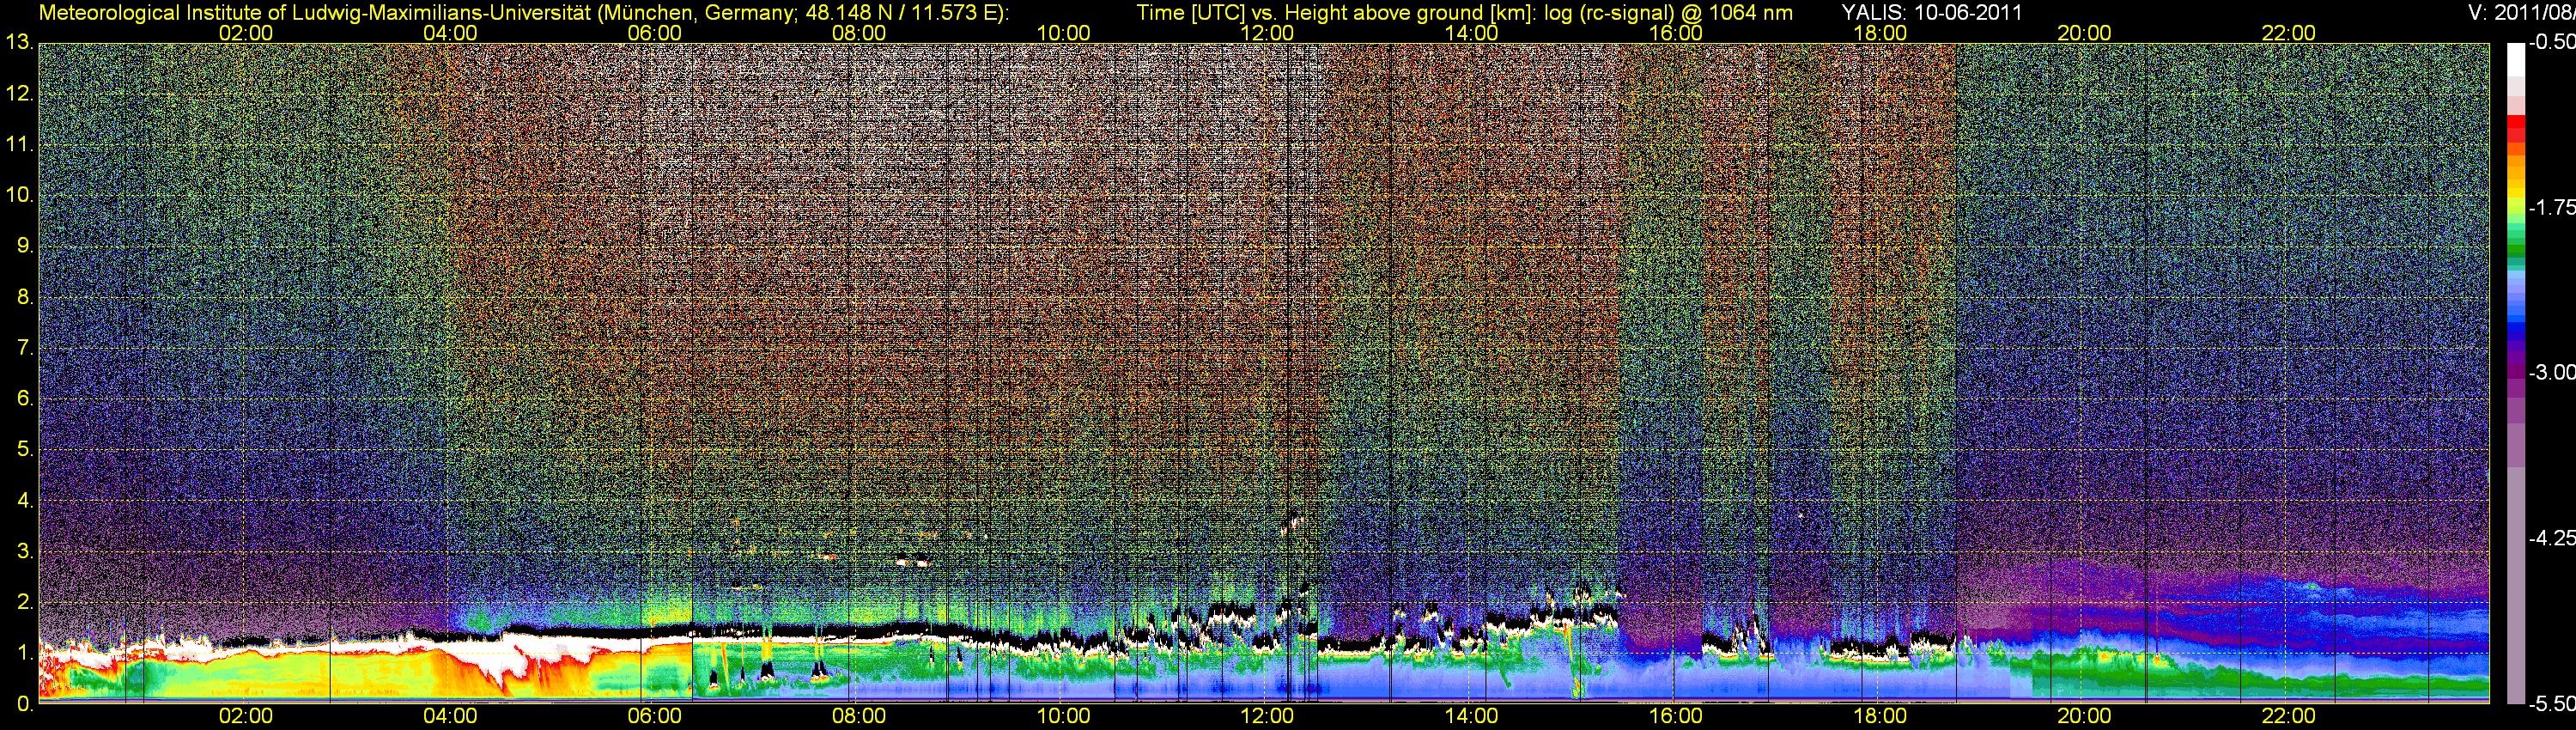Select the 0 km height axis label
The width and height of the screenshot is (2576, 730).
24,704
